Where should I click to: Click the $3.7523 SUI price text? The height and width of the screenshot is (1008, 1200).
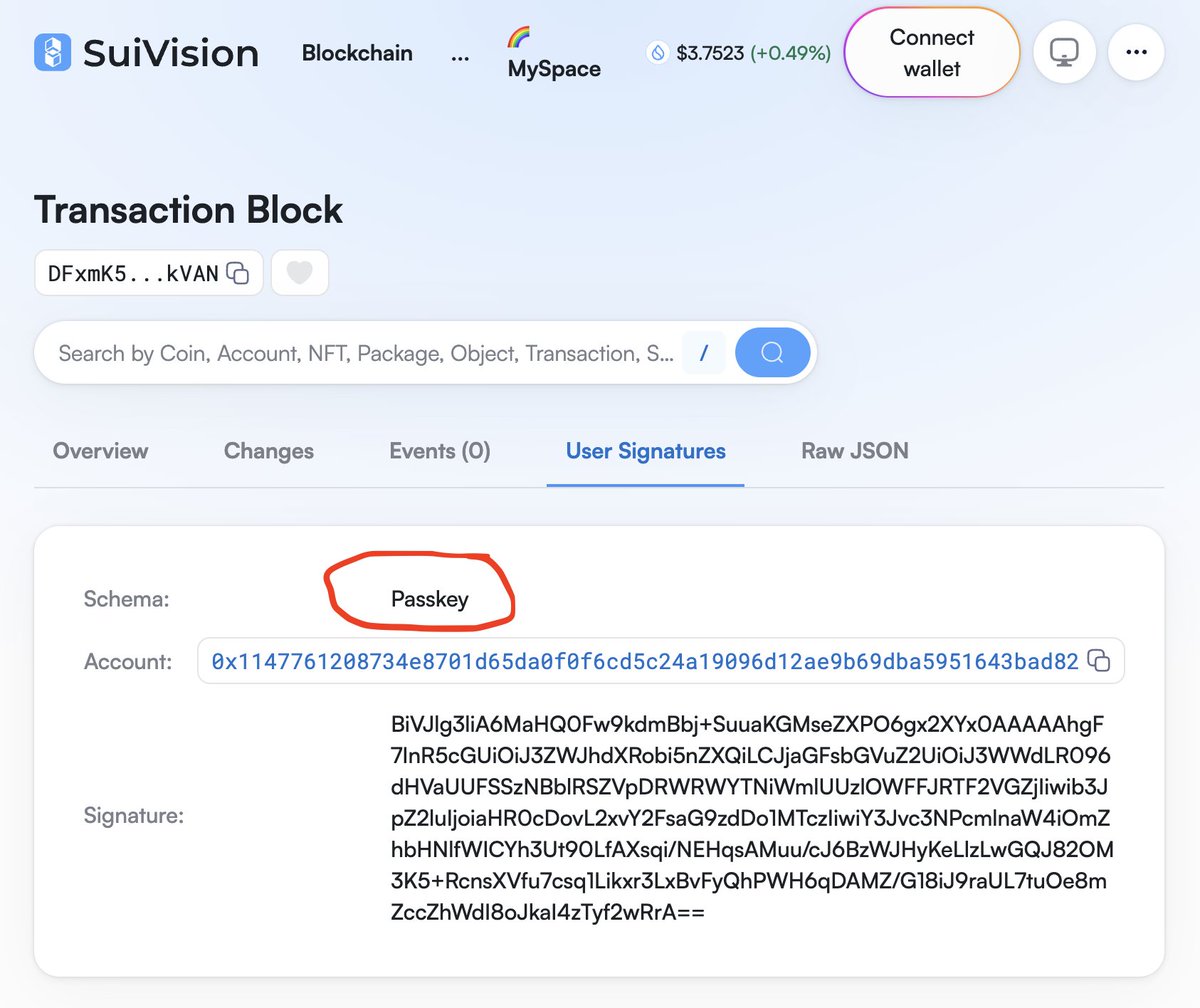710,53
